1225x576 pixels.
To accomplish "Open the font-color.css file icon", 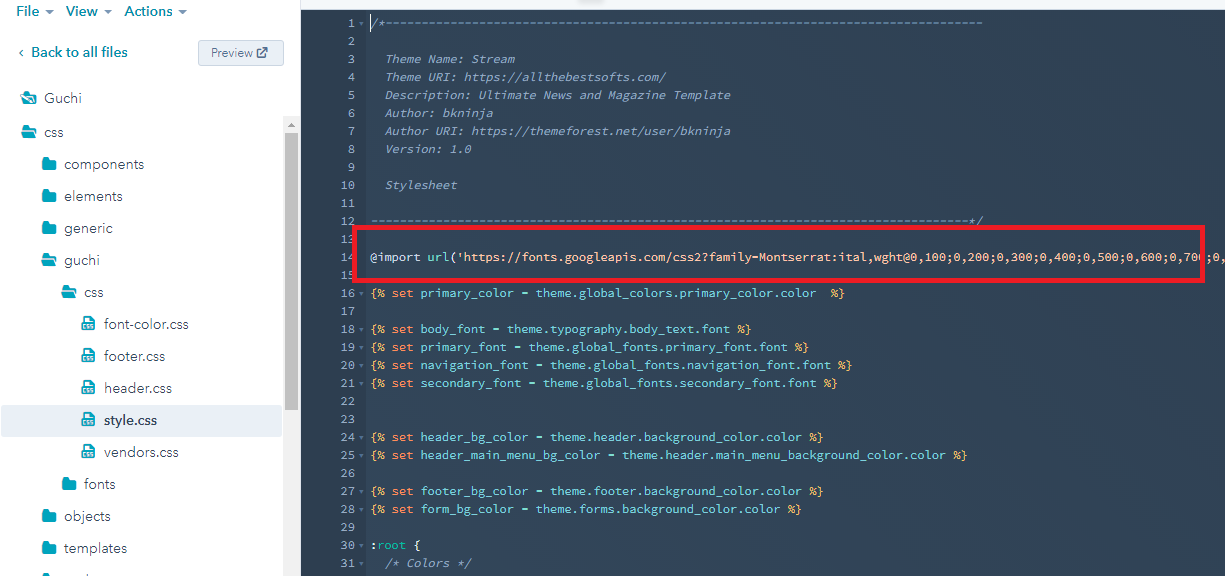I will (88, 324).
